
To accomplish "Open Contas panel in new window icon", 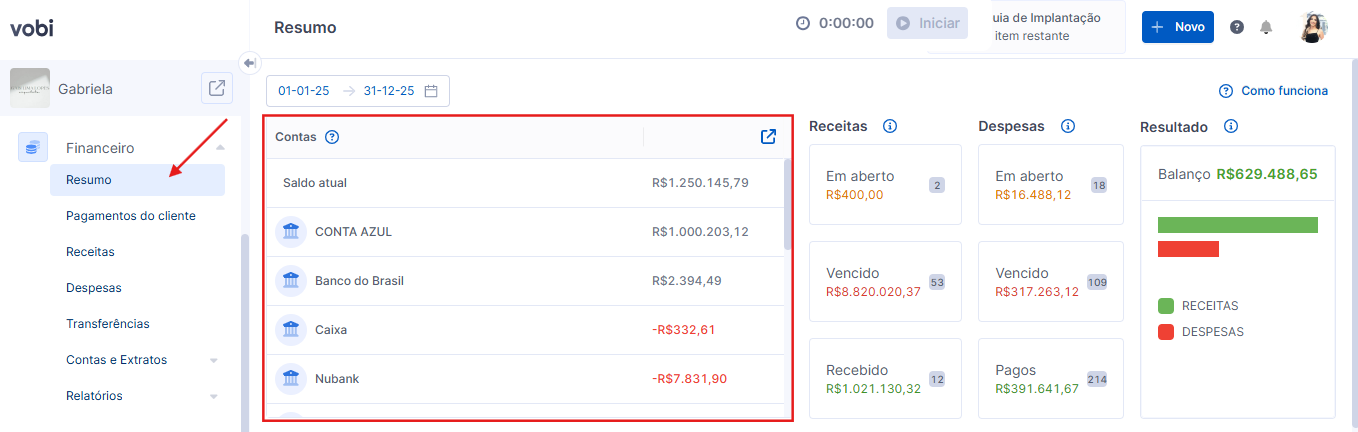I will pos(768,137).
